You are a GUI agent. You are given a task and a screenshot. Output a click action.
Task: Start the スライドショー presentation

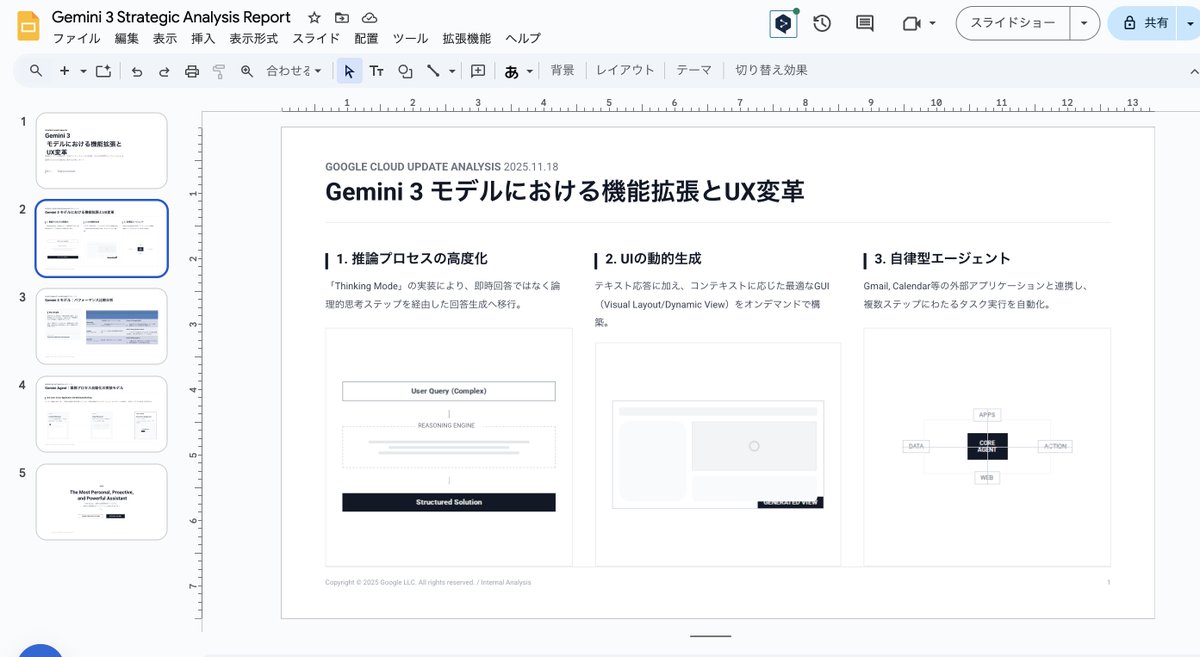tap(1013, 23)
